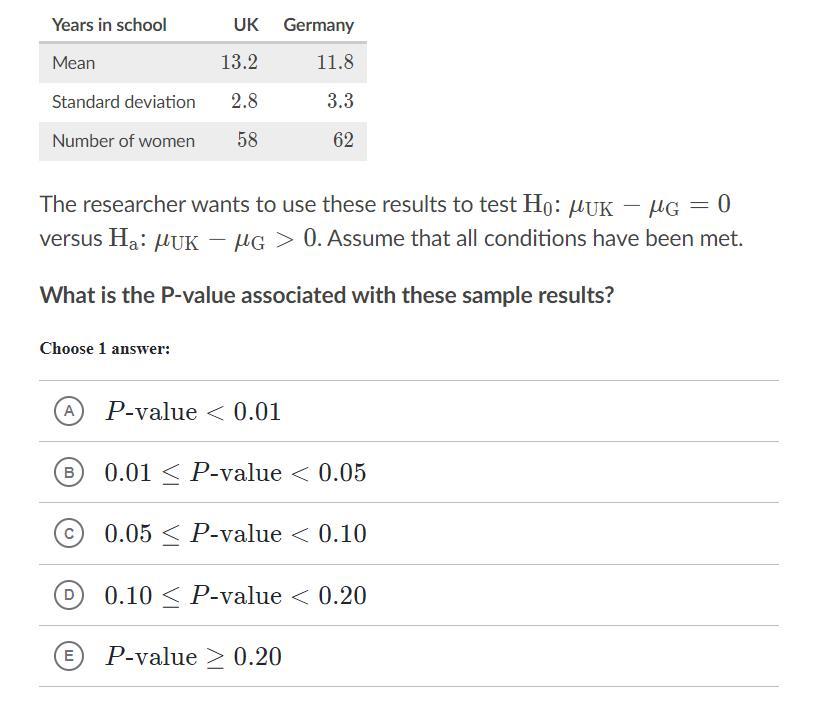Click the Germany mean value 11.8

coord(335,63)
